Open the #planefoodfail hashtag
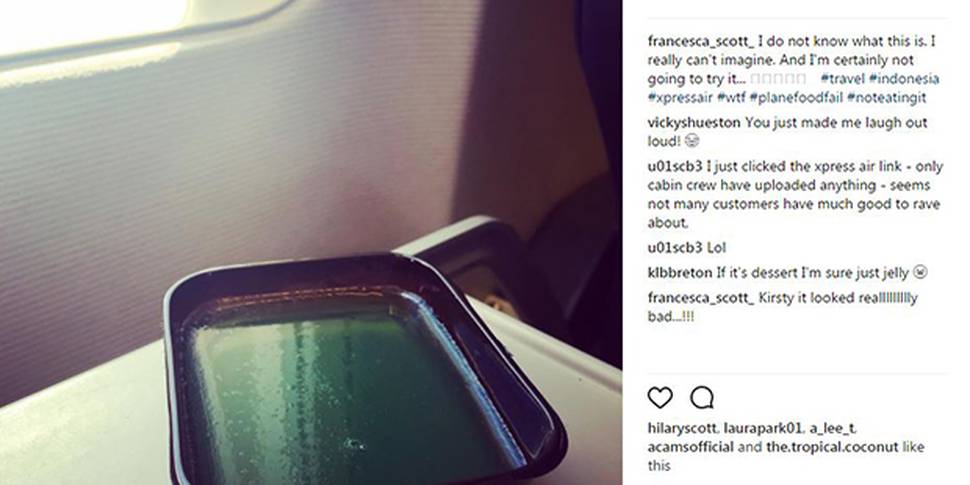 (796, 97)
